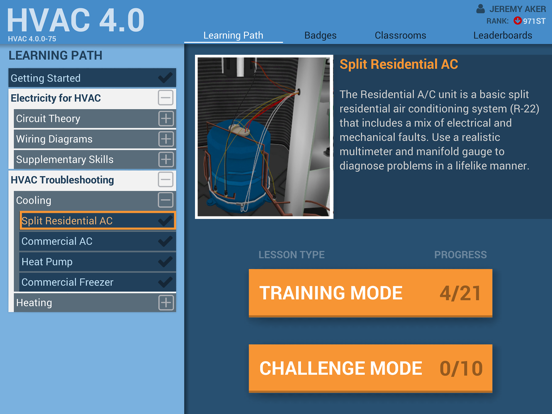Open the Leaderboards tab
This screenshot has height=414, width=552.
click(503, 35)
